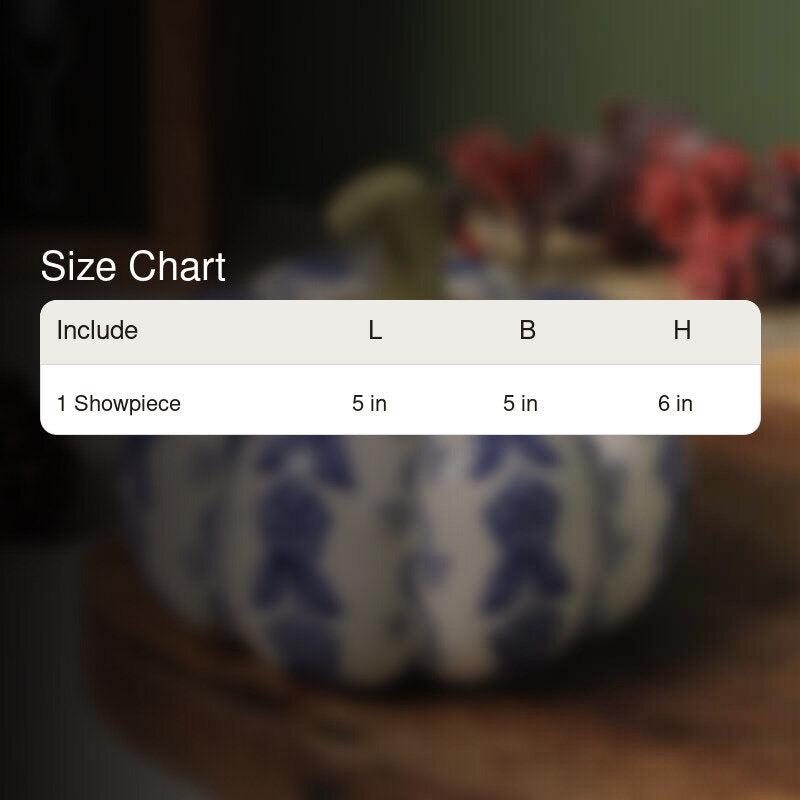This screenshot has height=800, width=800.
Task: Click the dark background area top left
Action: 77,102
